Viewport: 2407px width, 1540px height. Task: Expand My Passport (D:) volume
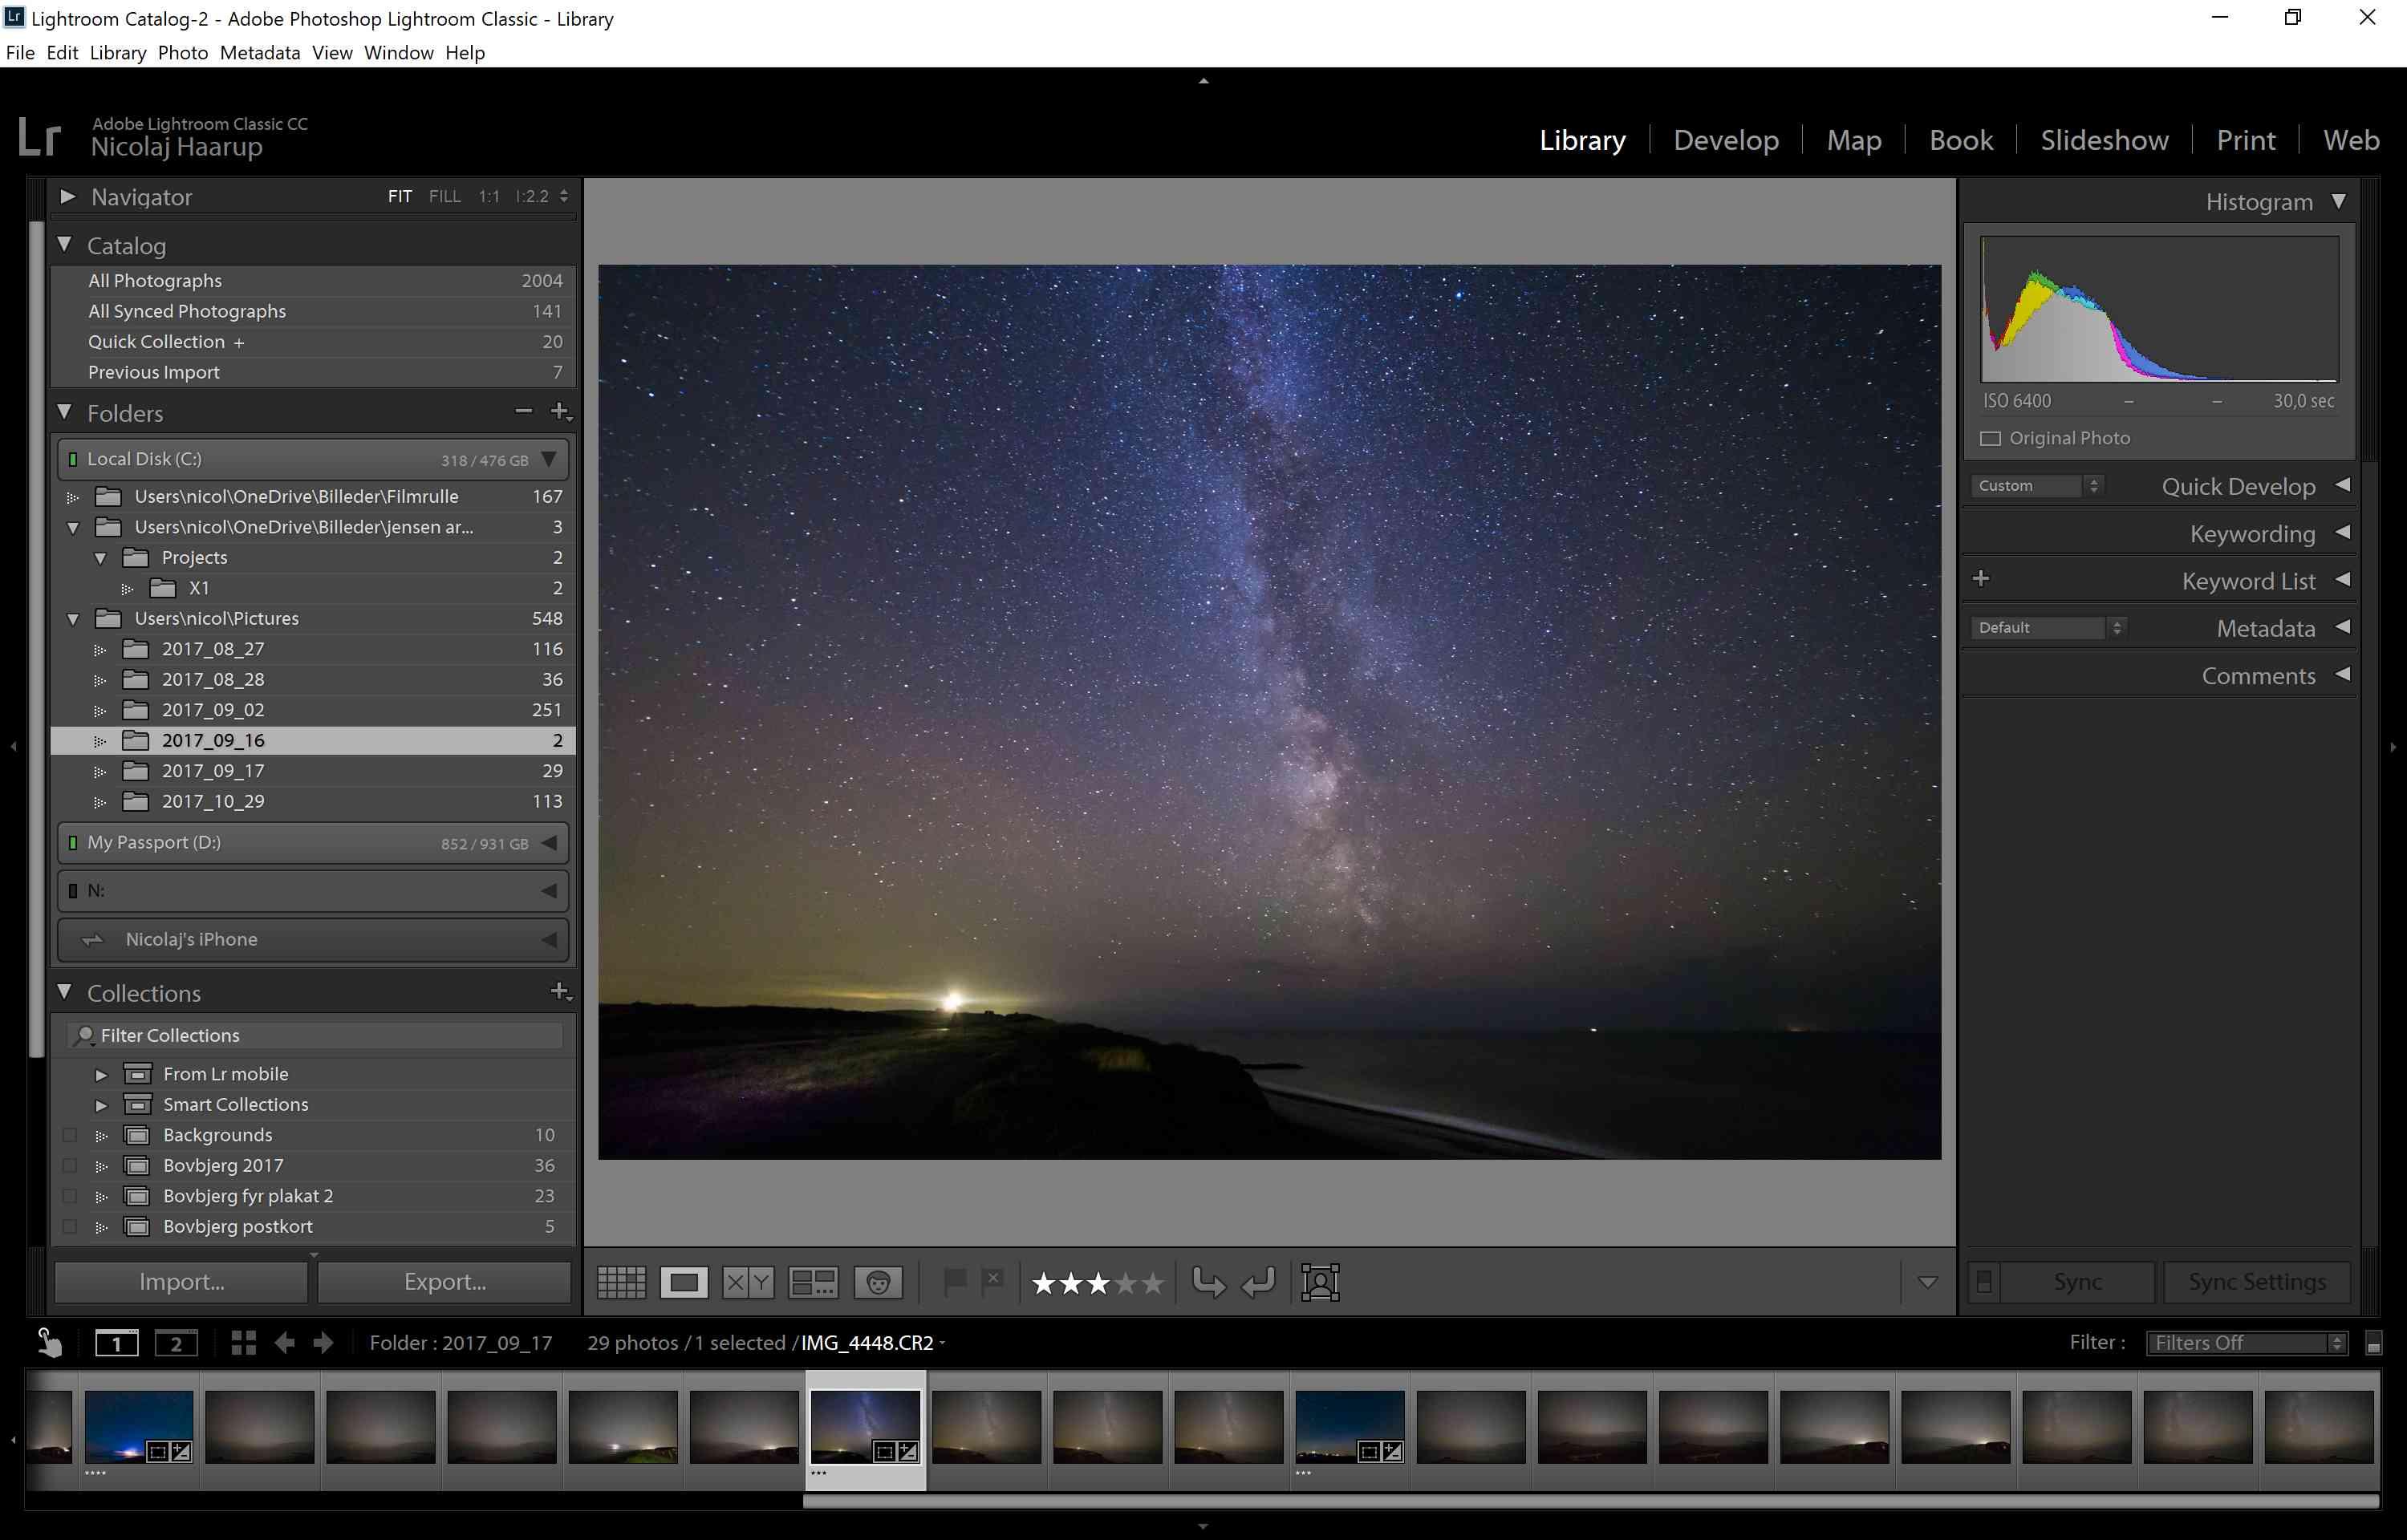click(x=549, y=843)
